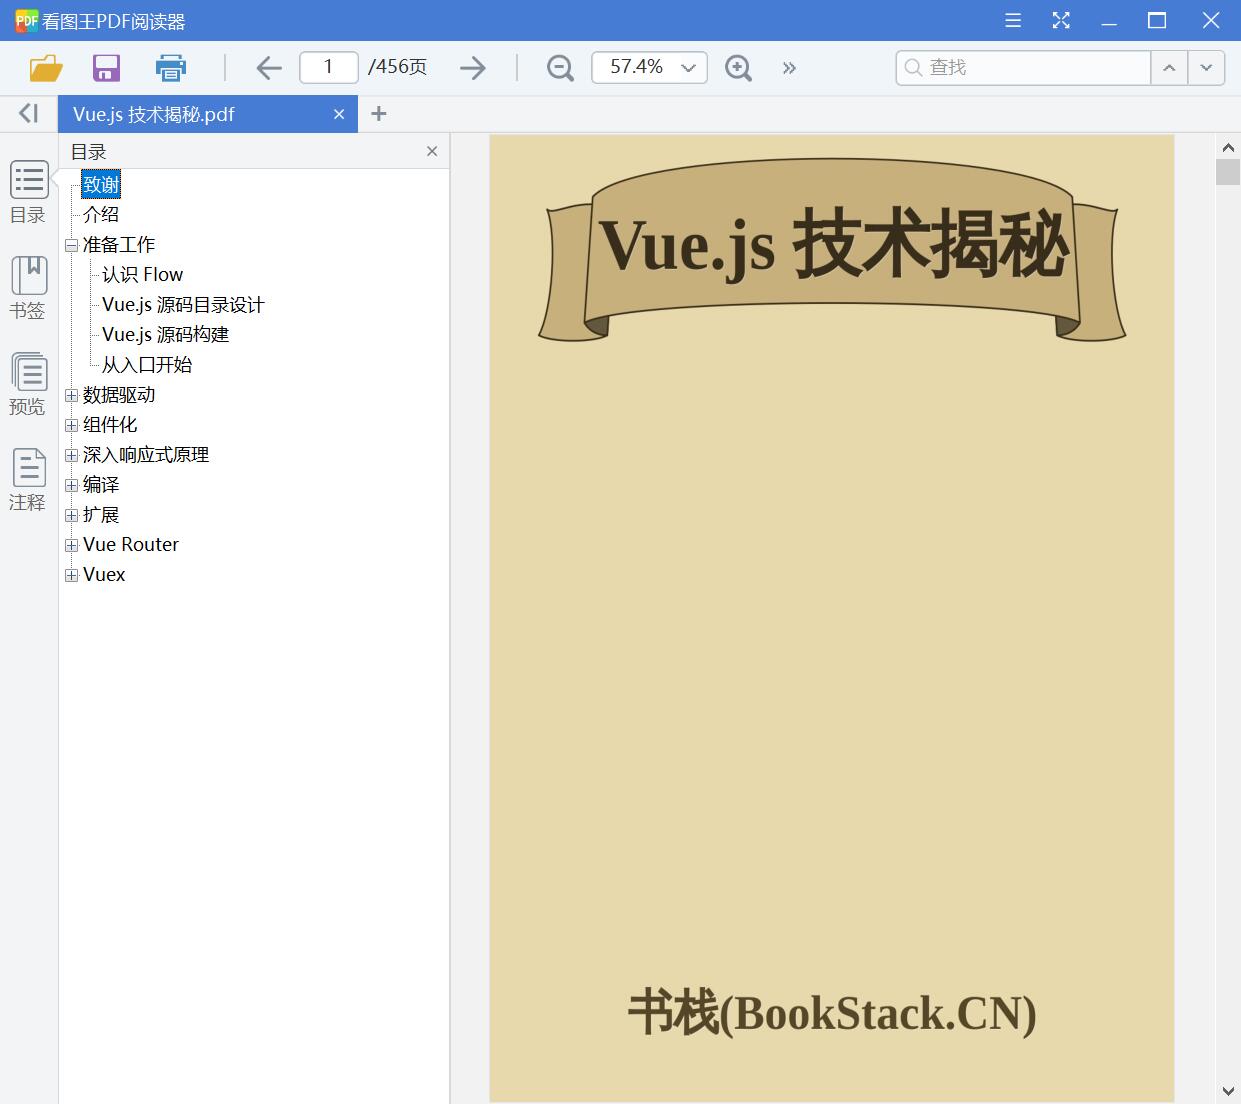Select the Vuex outline entry
Image resolution: width=1241 pixels, height=1104 pixels.
(x=104, y=574)
